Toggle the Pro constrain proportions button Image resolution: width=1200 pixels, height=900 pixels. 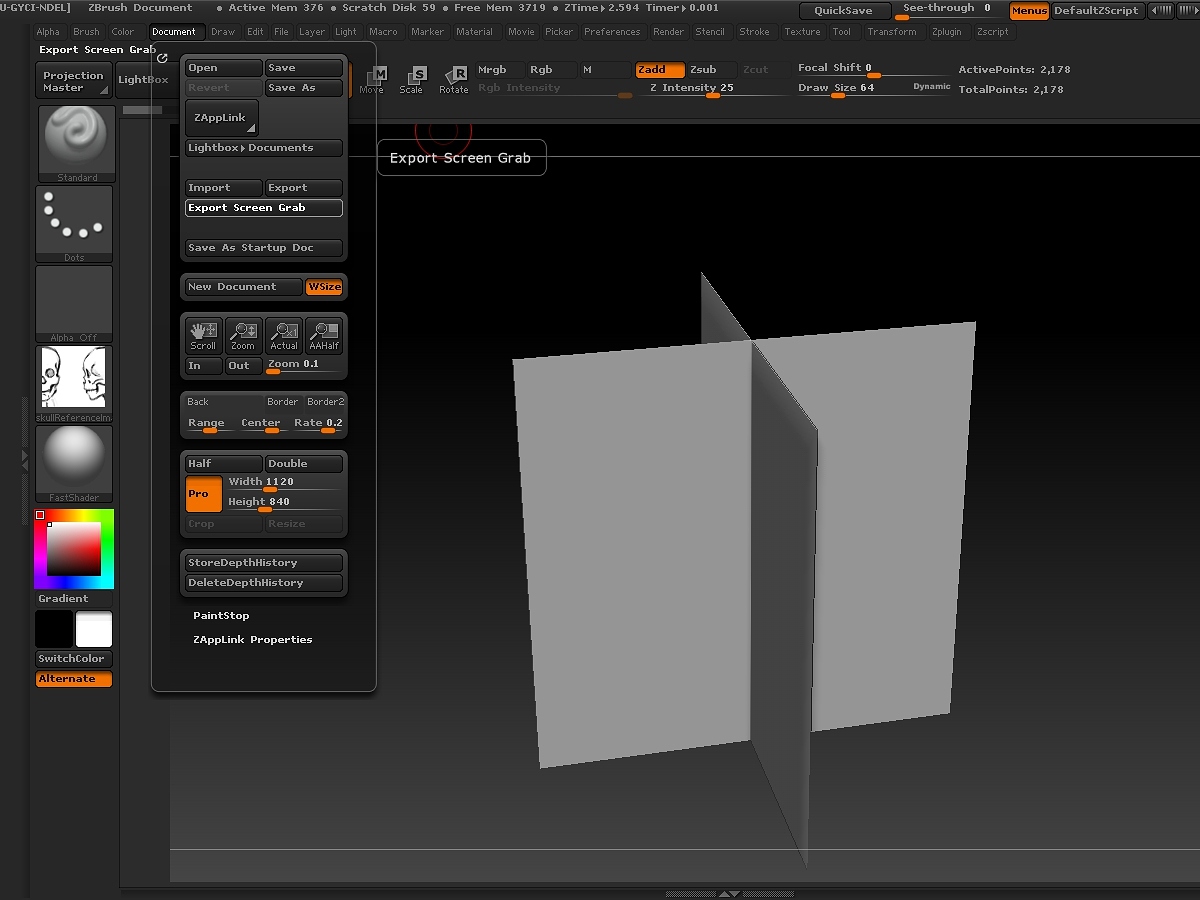click(x=204, y=493)
